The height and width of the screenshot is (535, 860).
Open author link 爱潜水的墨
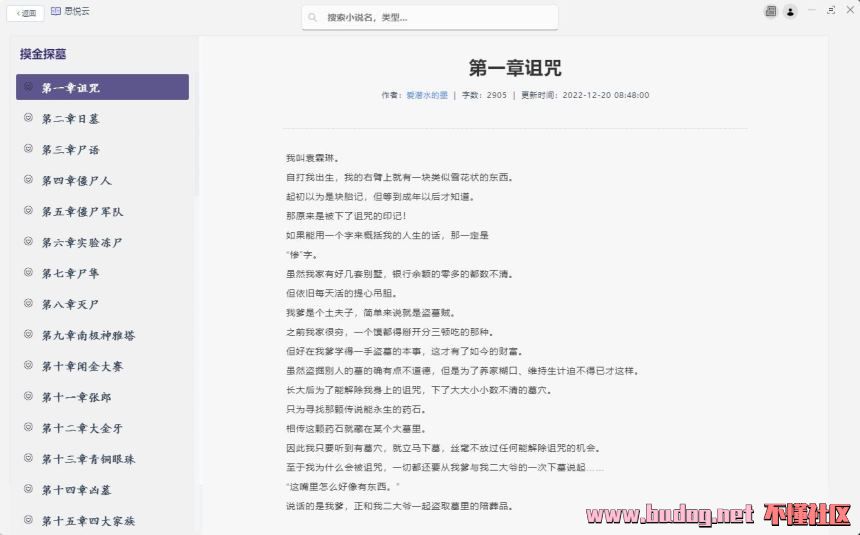pos(427,95)
